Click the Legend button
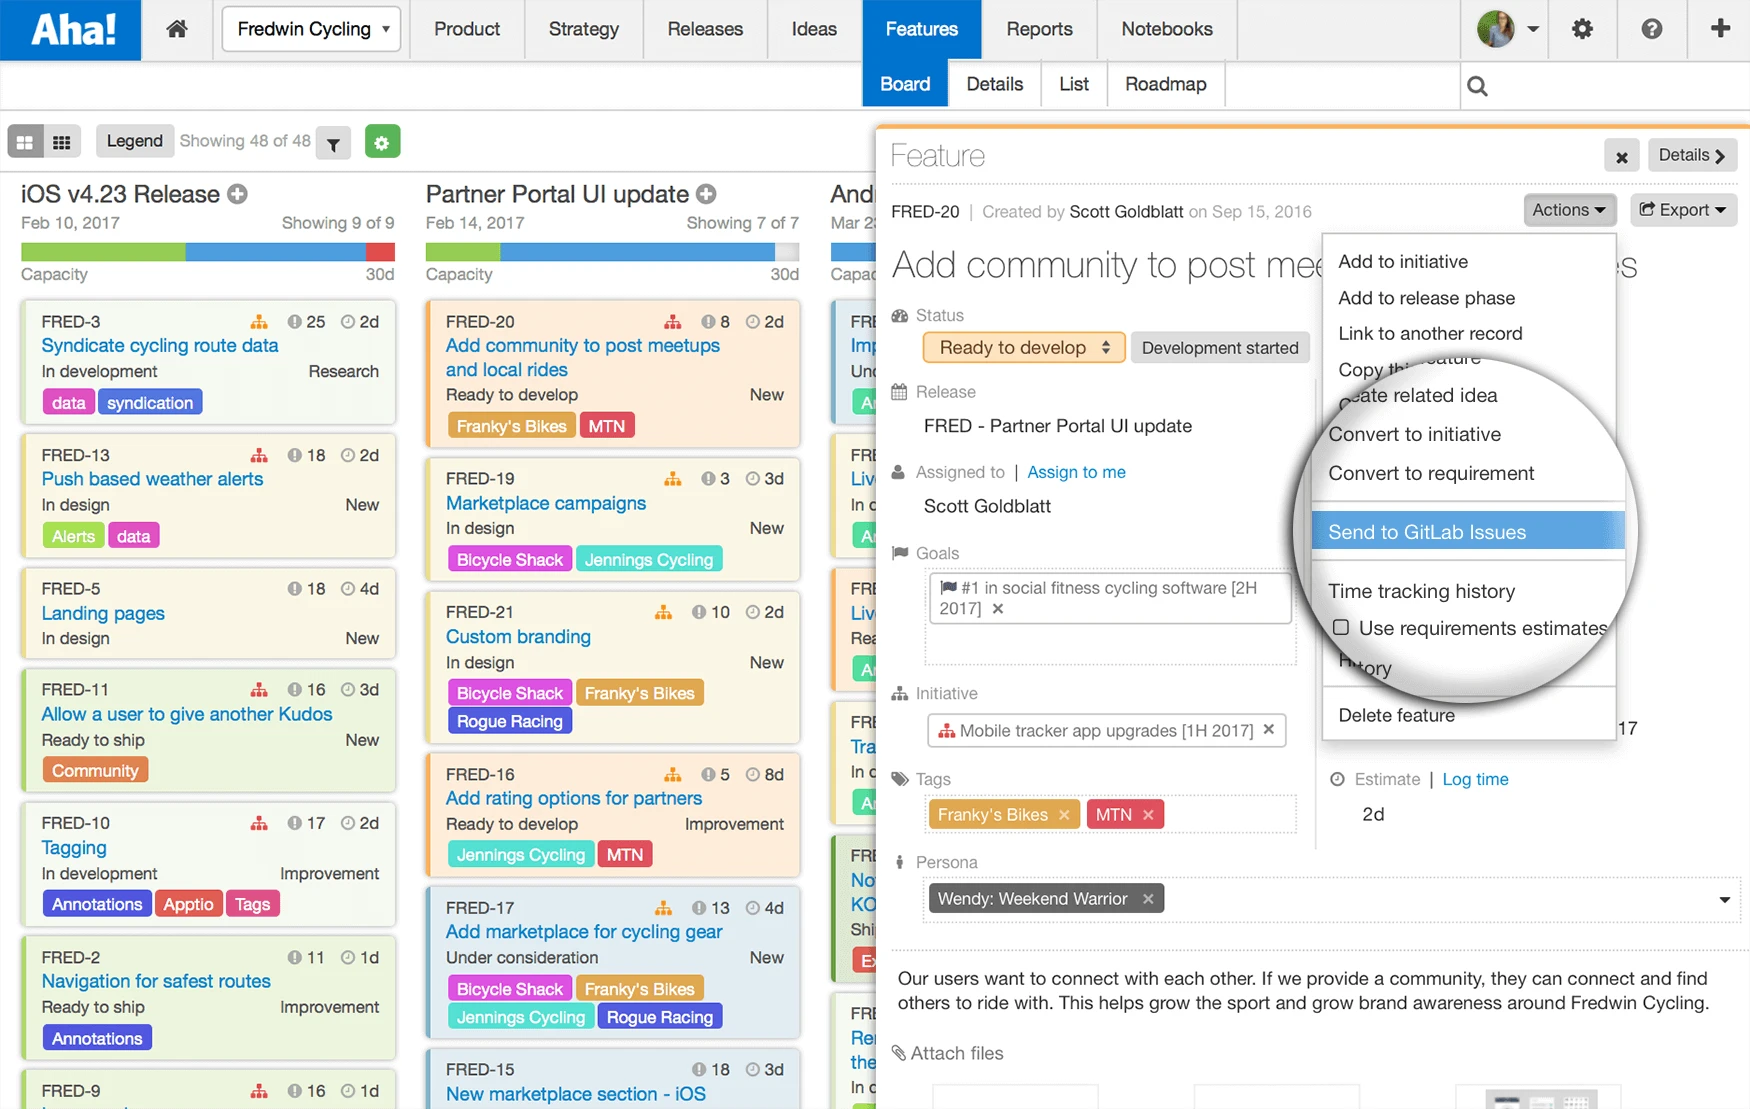The height and width of the screenshot is (1109, 1750). (x=134, y=141)
